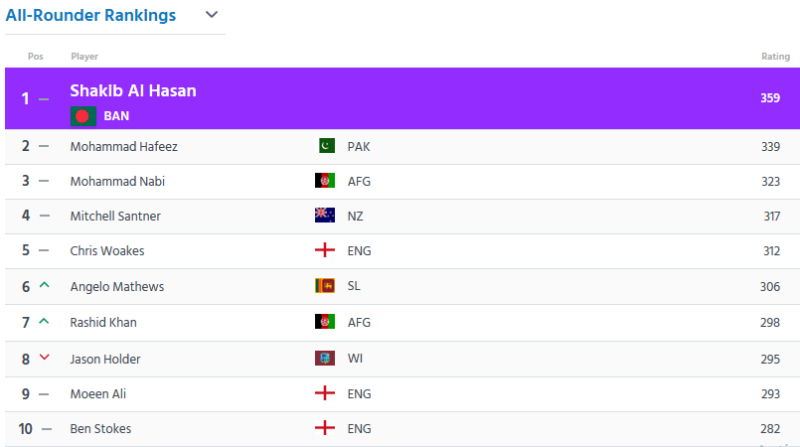Click the Rating column header

776,57
